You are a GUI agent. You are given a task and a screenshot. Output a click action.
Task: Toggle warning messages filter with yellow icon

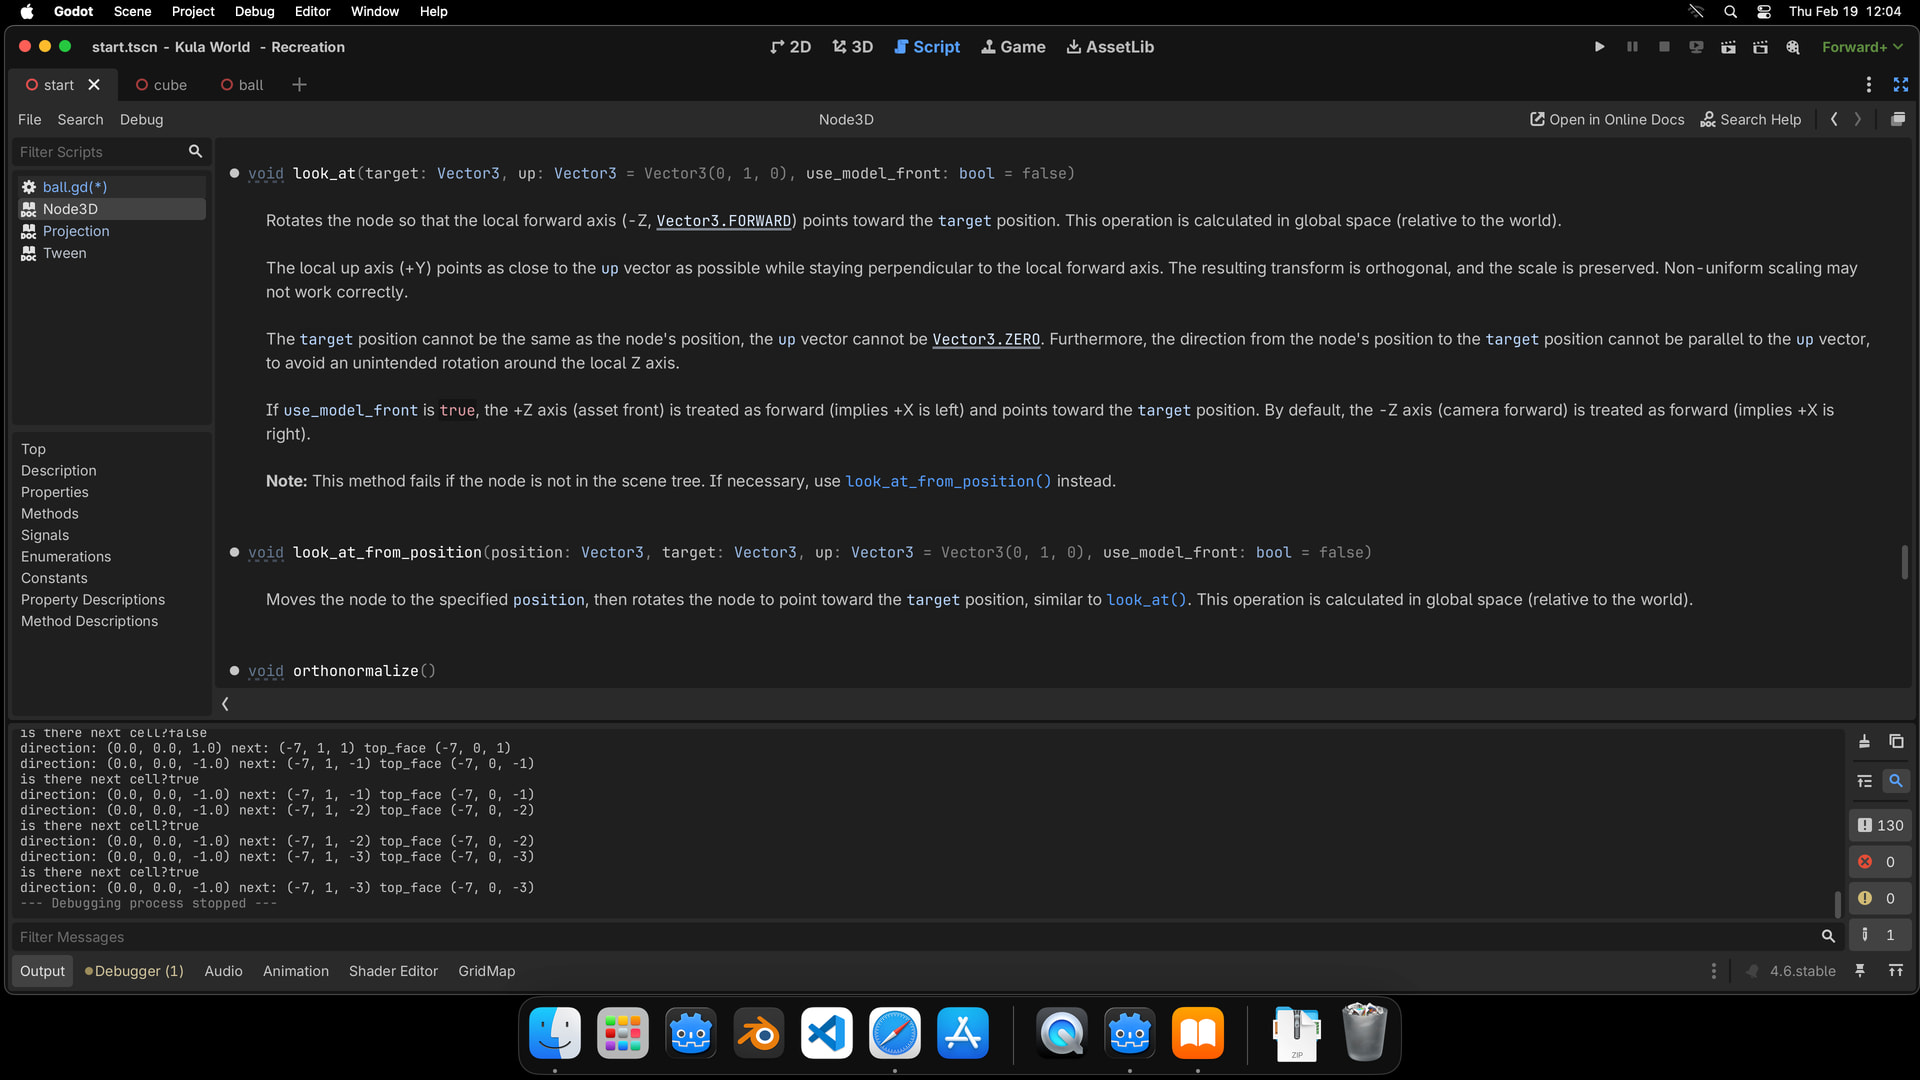click(1880, 899)
